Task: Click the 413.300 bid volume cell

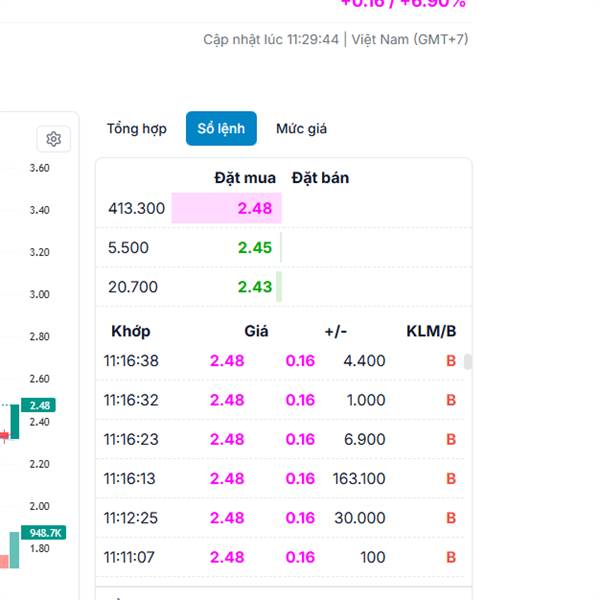Action: pyautogui.click(x=136, y=209)
